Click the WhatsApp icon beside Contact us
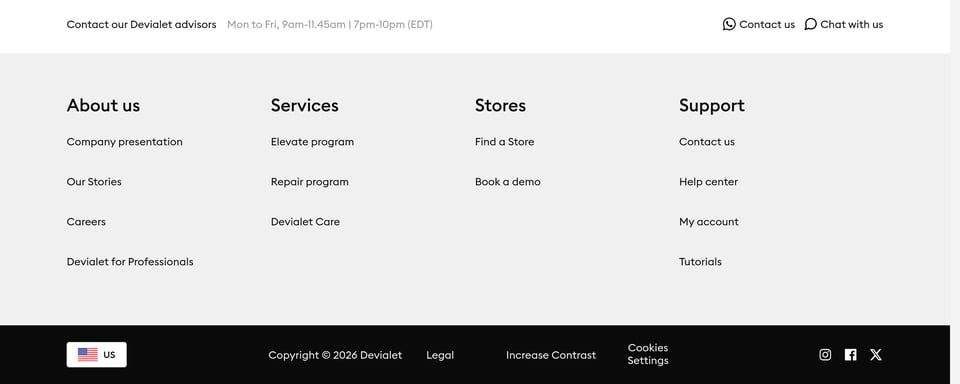960x384 pixels. coord(729,24)
